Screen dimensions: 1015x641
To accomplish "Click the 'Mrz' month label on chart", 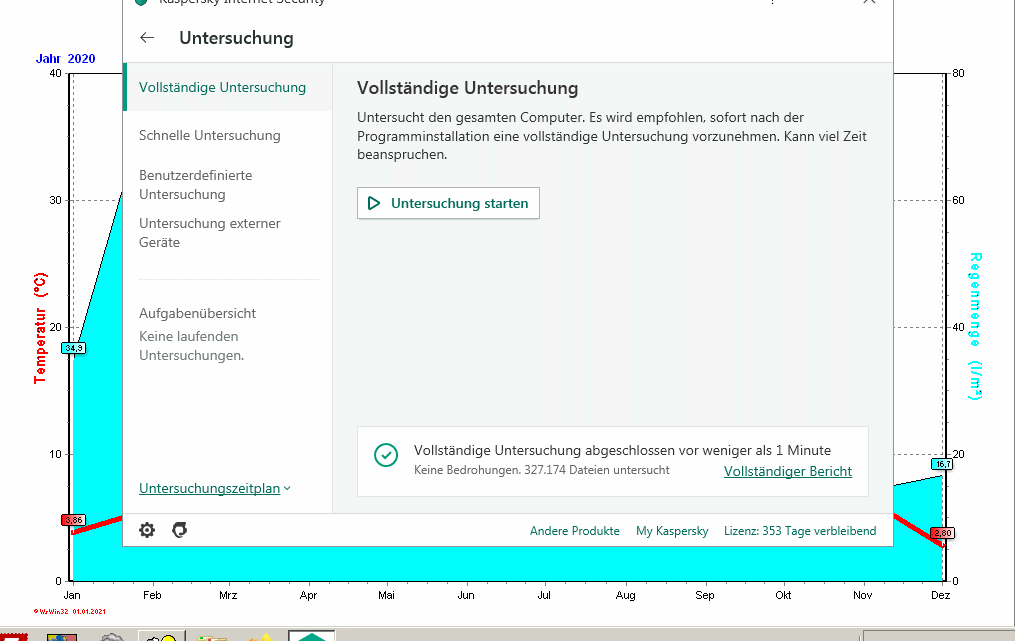I will point(228,595).
